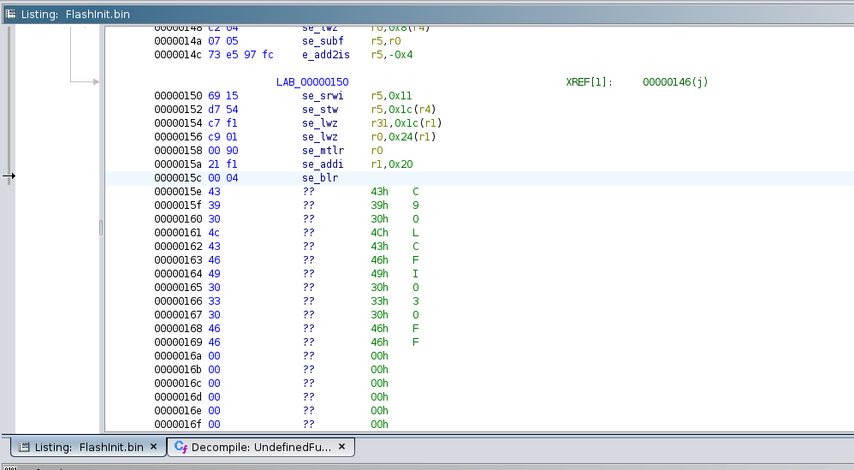Select the se_addi mnemonic
This screenshot has height=470, width=854.
(x=322, y=164)
